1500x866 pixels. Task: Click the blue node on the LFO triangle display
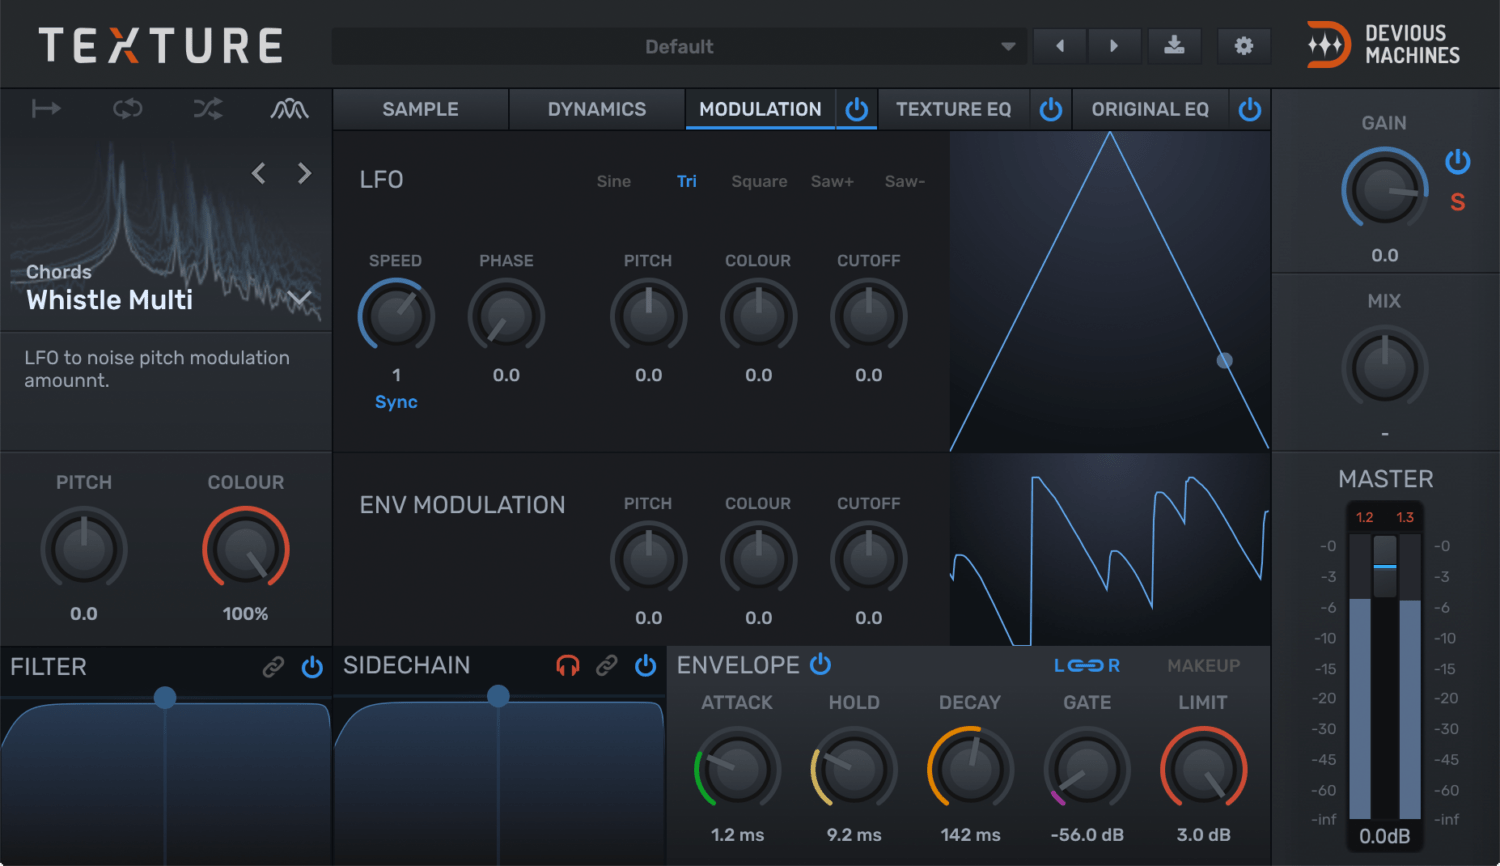pos(1224,360)
